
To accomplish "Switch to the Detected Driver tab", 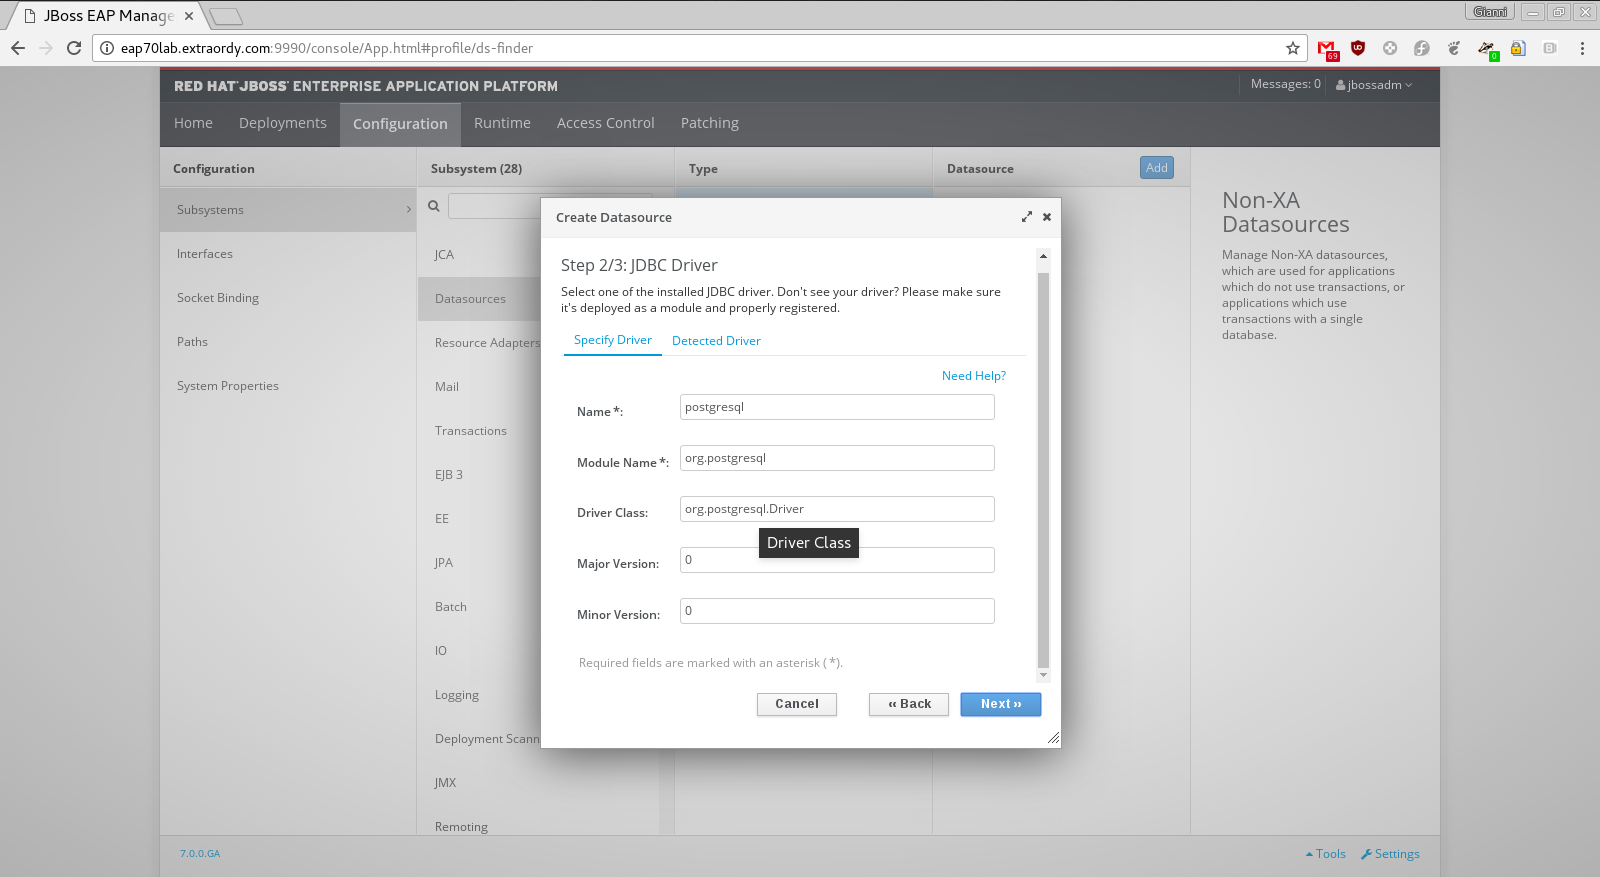I will click(x=716, y=341).
